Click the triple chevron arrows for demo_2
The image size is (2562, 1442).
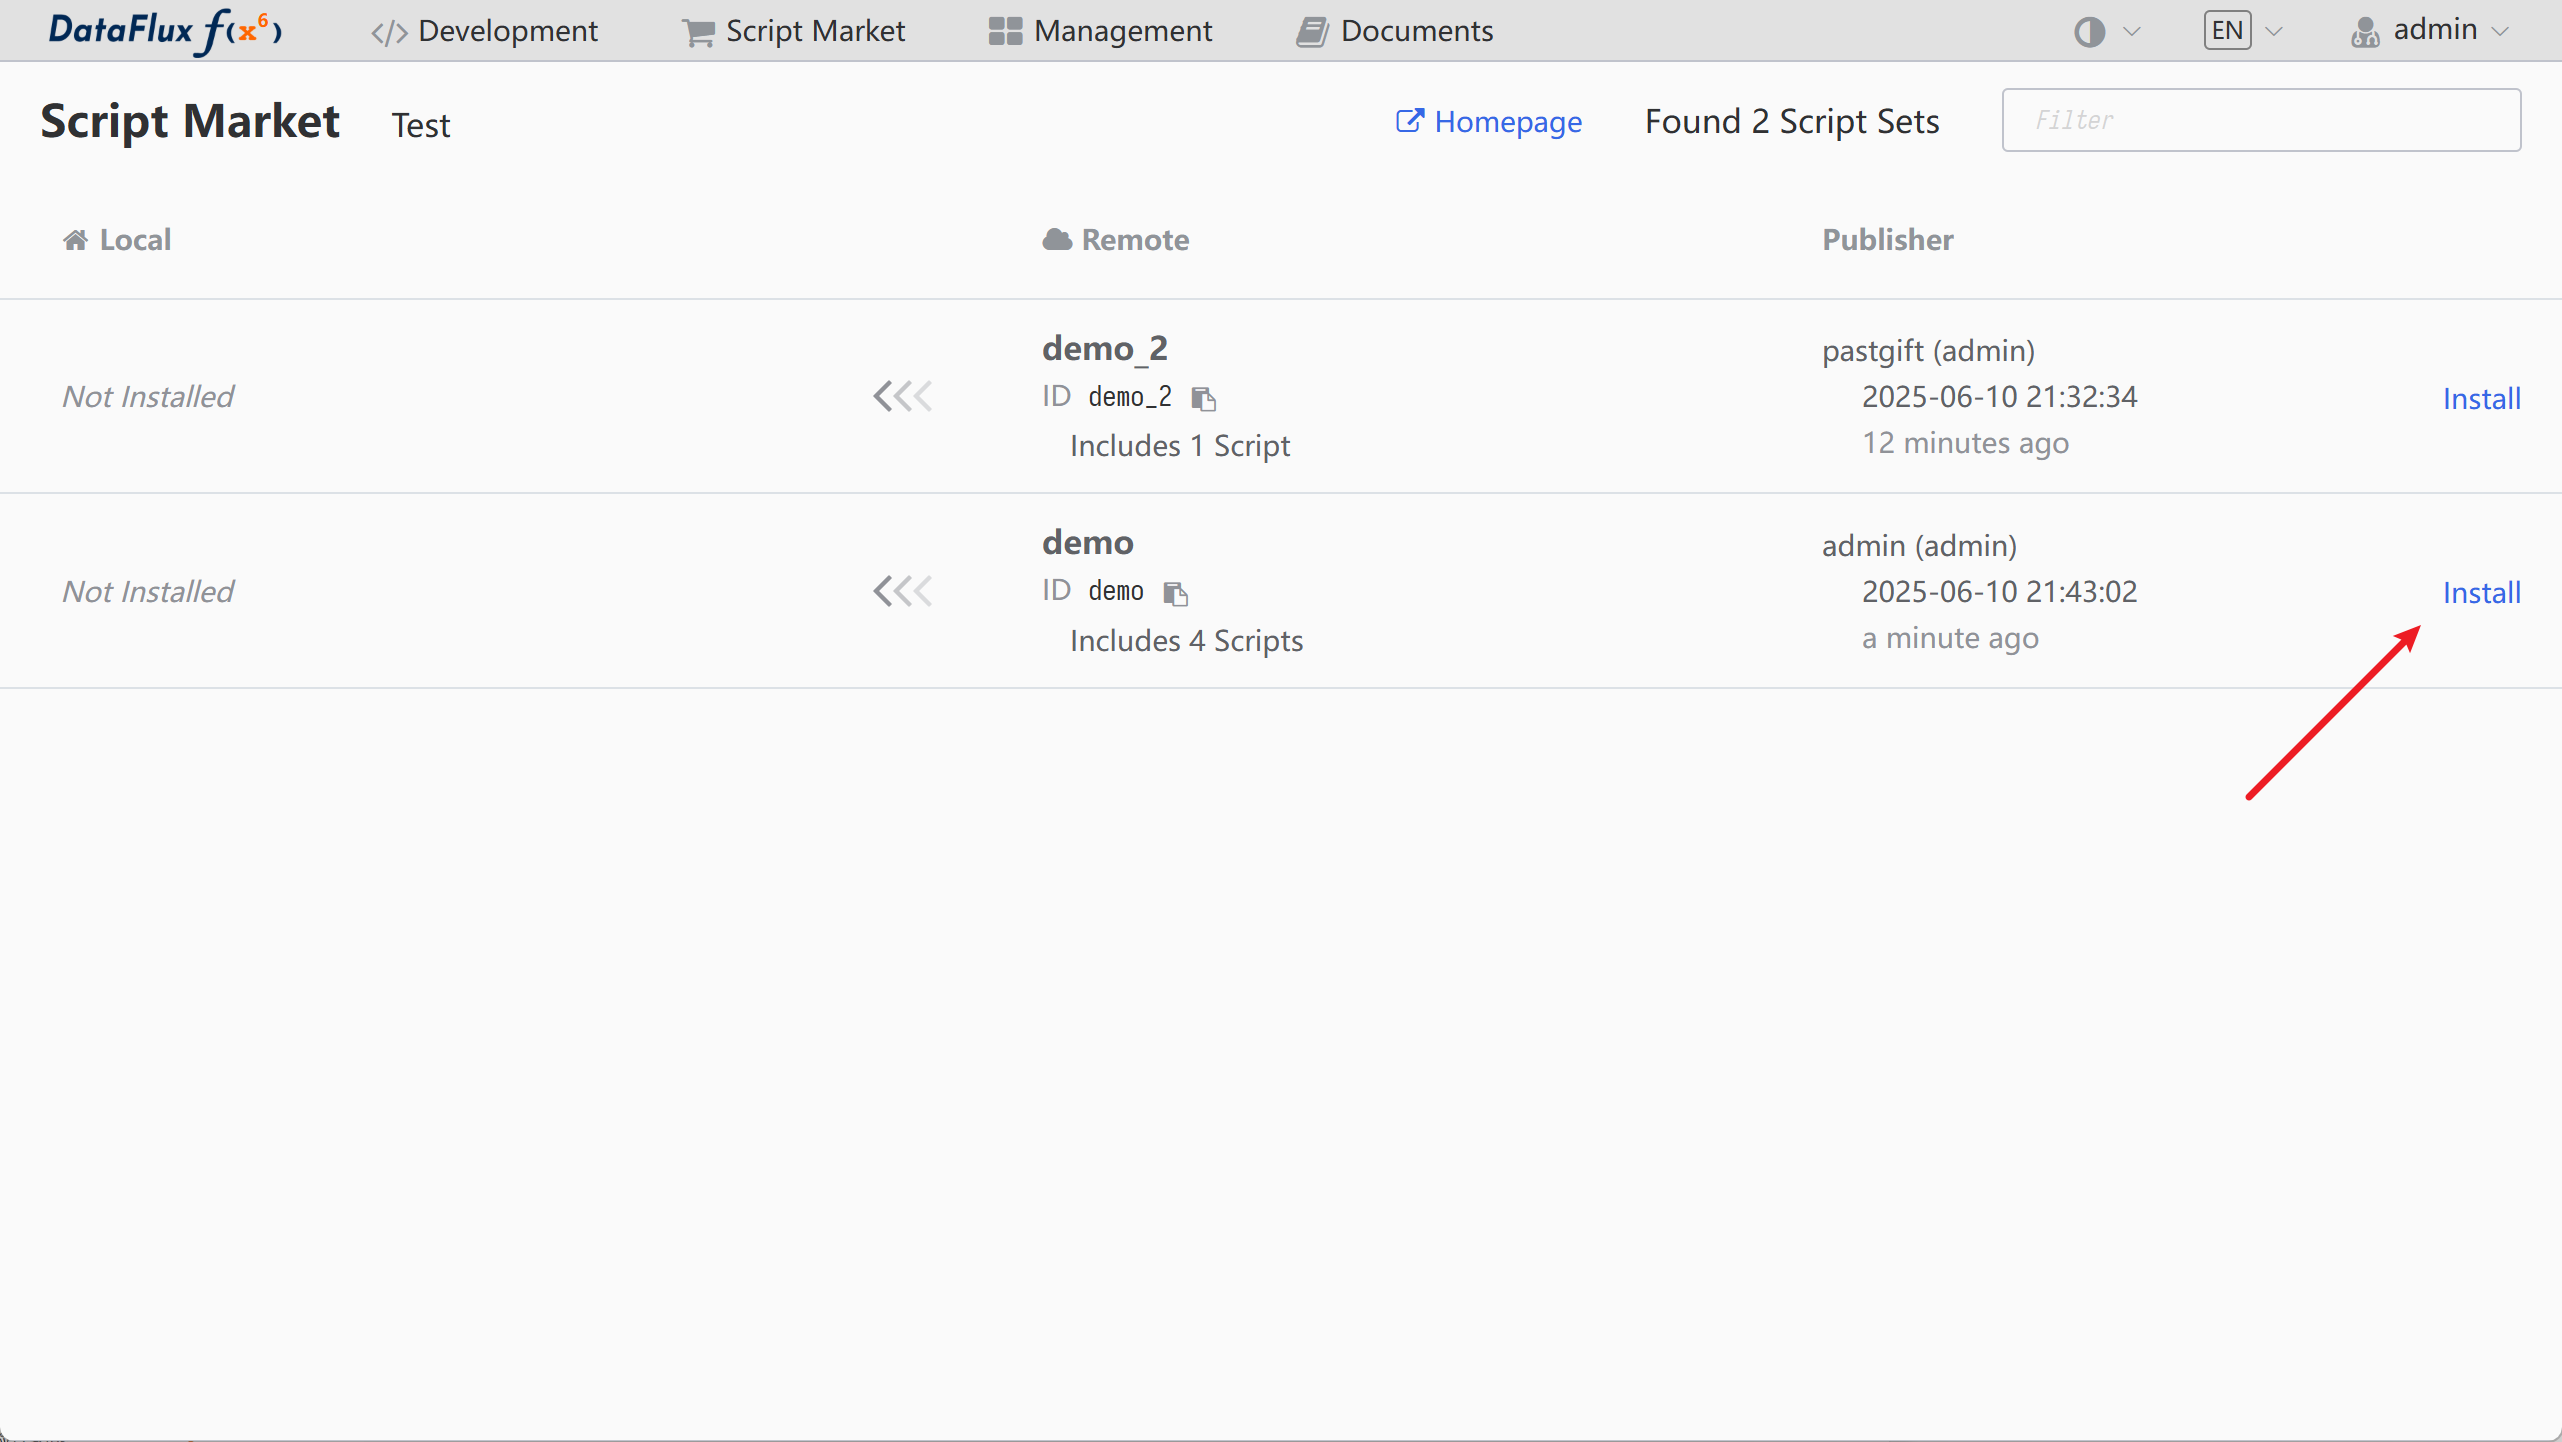tap(902, 396)
